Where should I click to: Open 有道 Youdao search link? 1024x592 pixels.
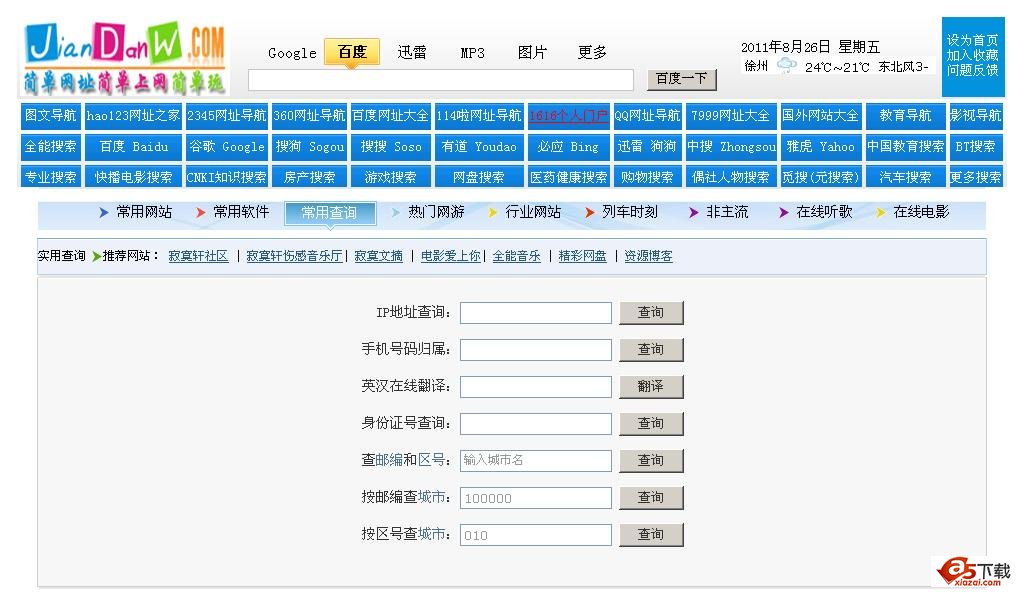click(x=479, y=147)
